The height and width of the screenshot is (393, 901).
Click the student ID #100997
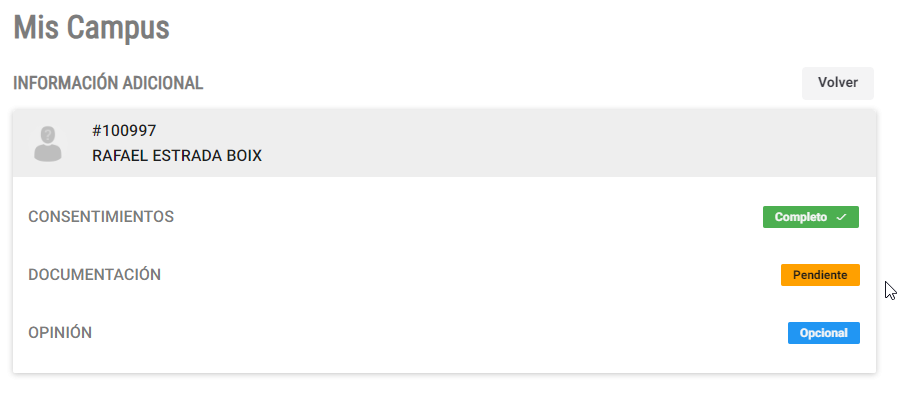[124, 131]
